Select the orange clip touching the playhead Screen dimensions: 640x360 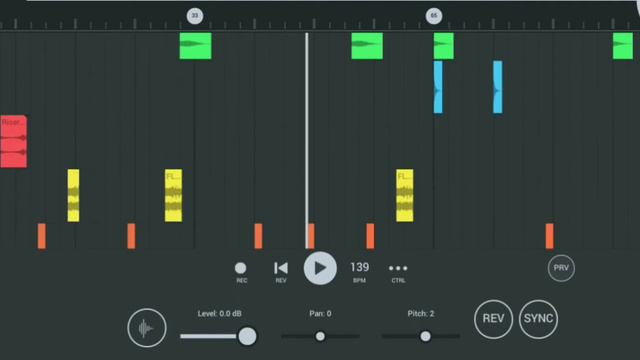[312, 236]
